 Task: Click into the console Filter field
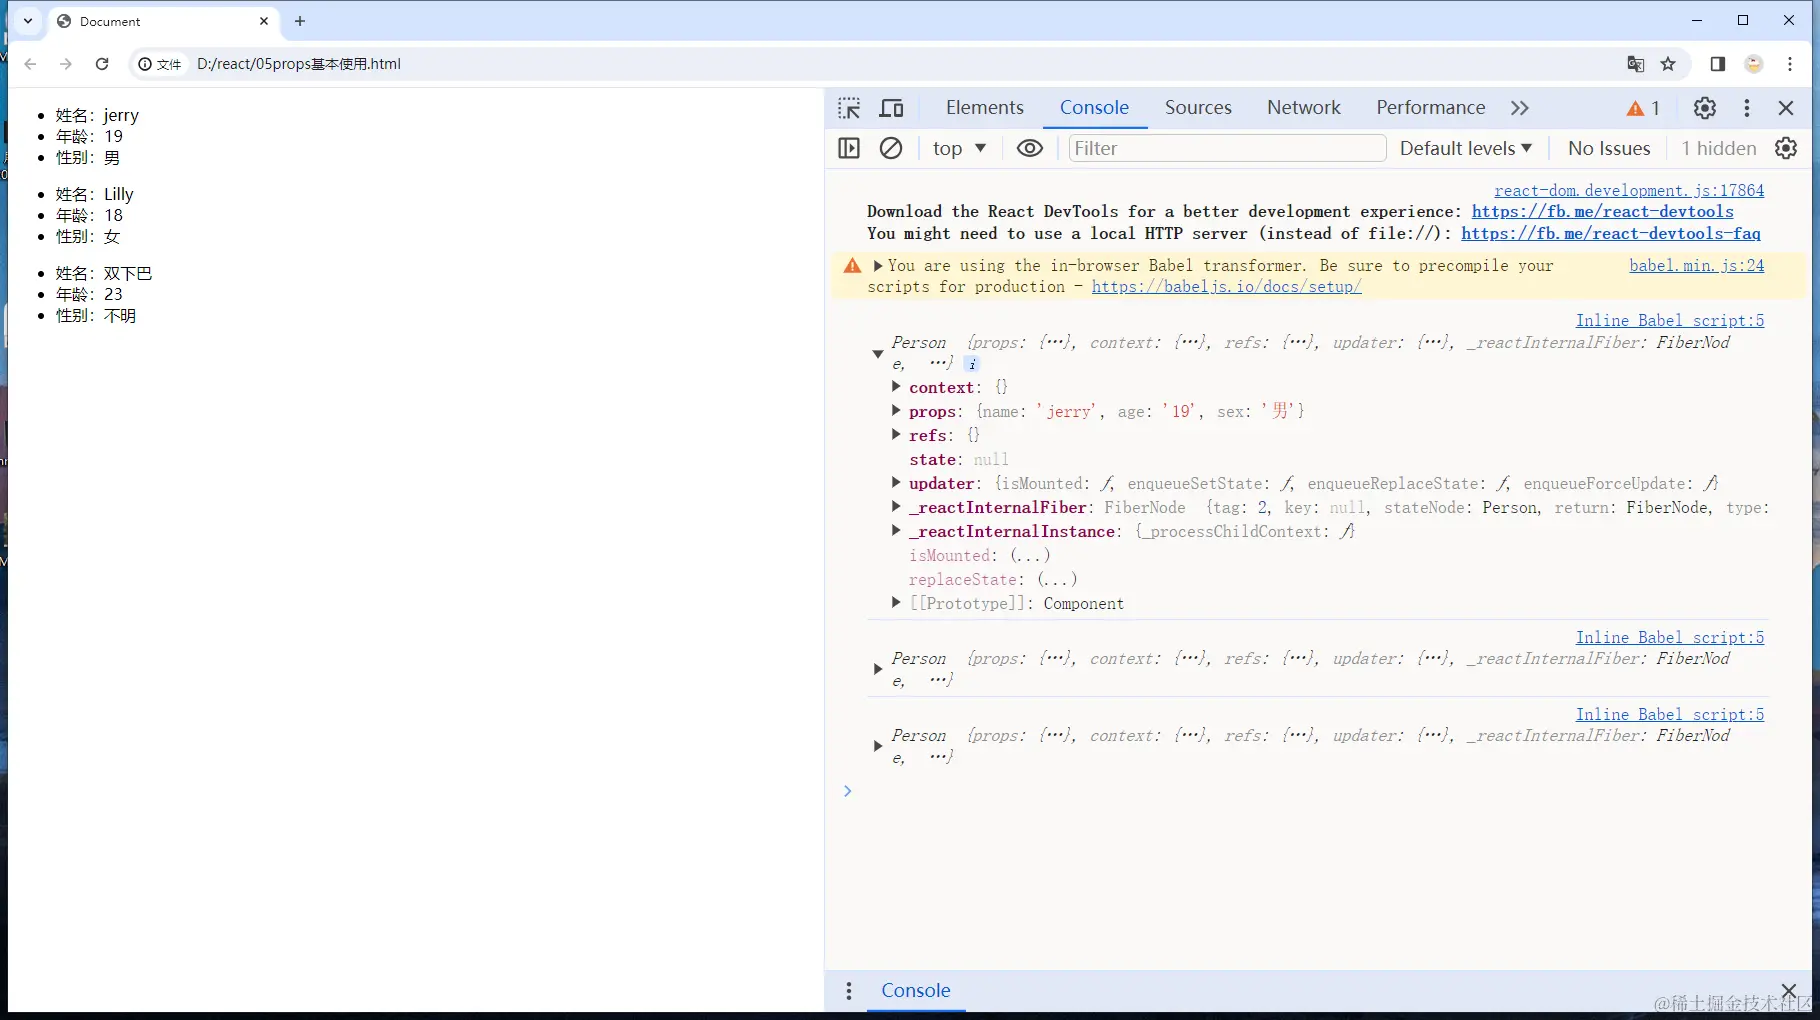1226,148
